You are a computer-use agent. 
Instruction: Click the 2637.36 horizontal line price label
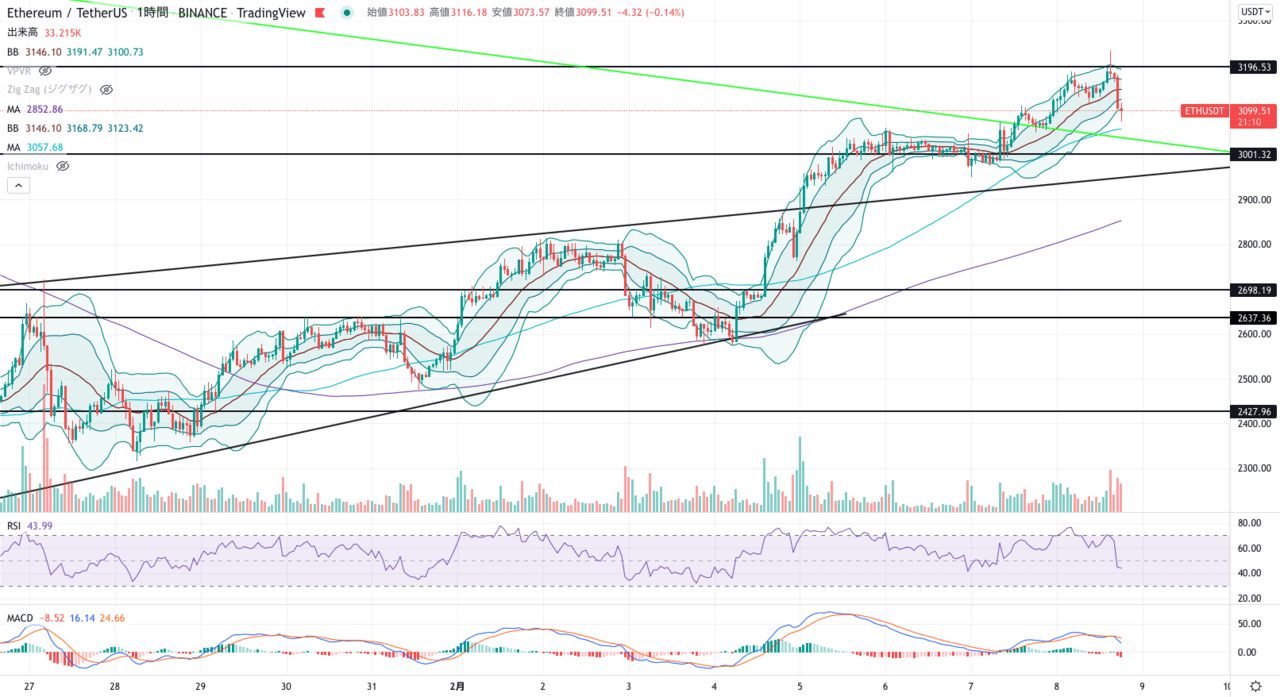(1254, 318)
